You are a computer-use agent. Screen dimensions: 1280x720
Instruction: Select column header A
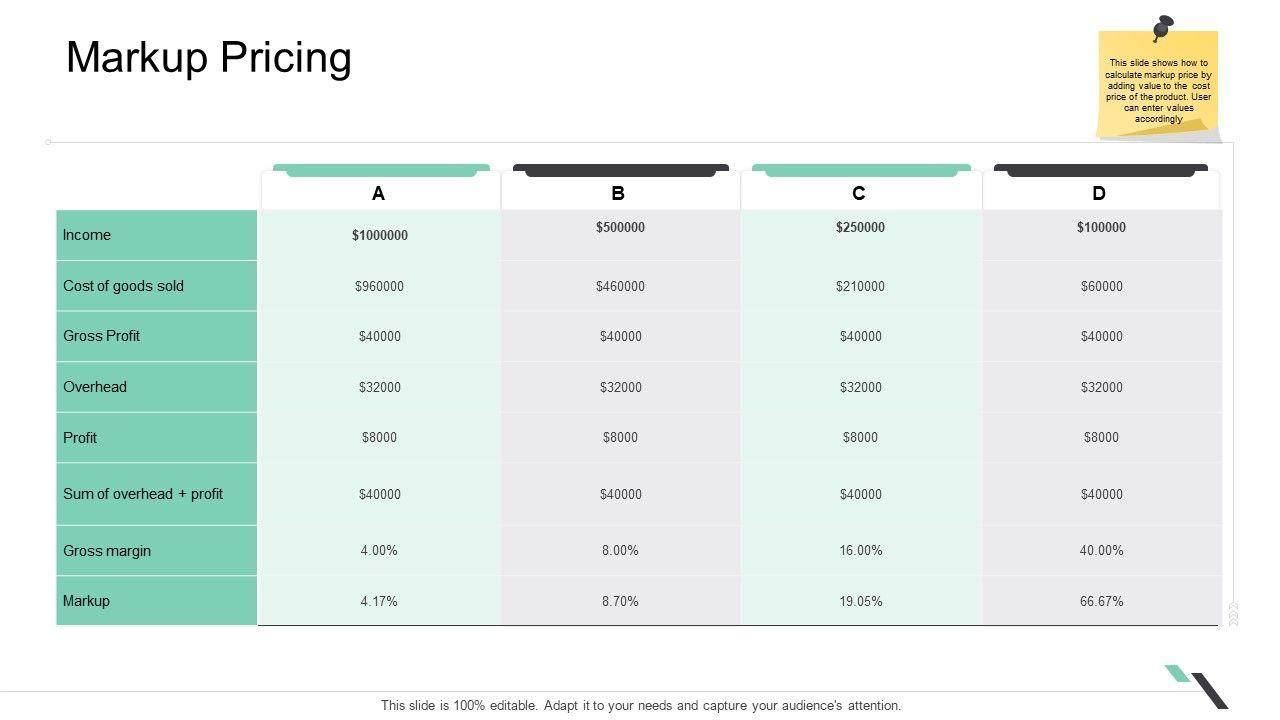378,194
